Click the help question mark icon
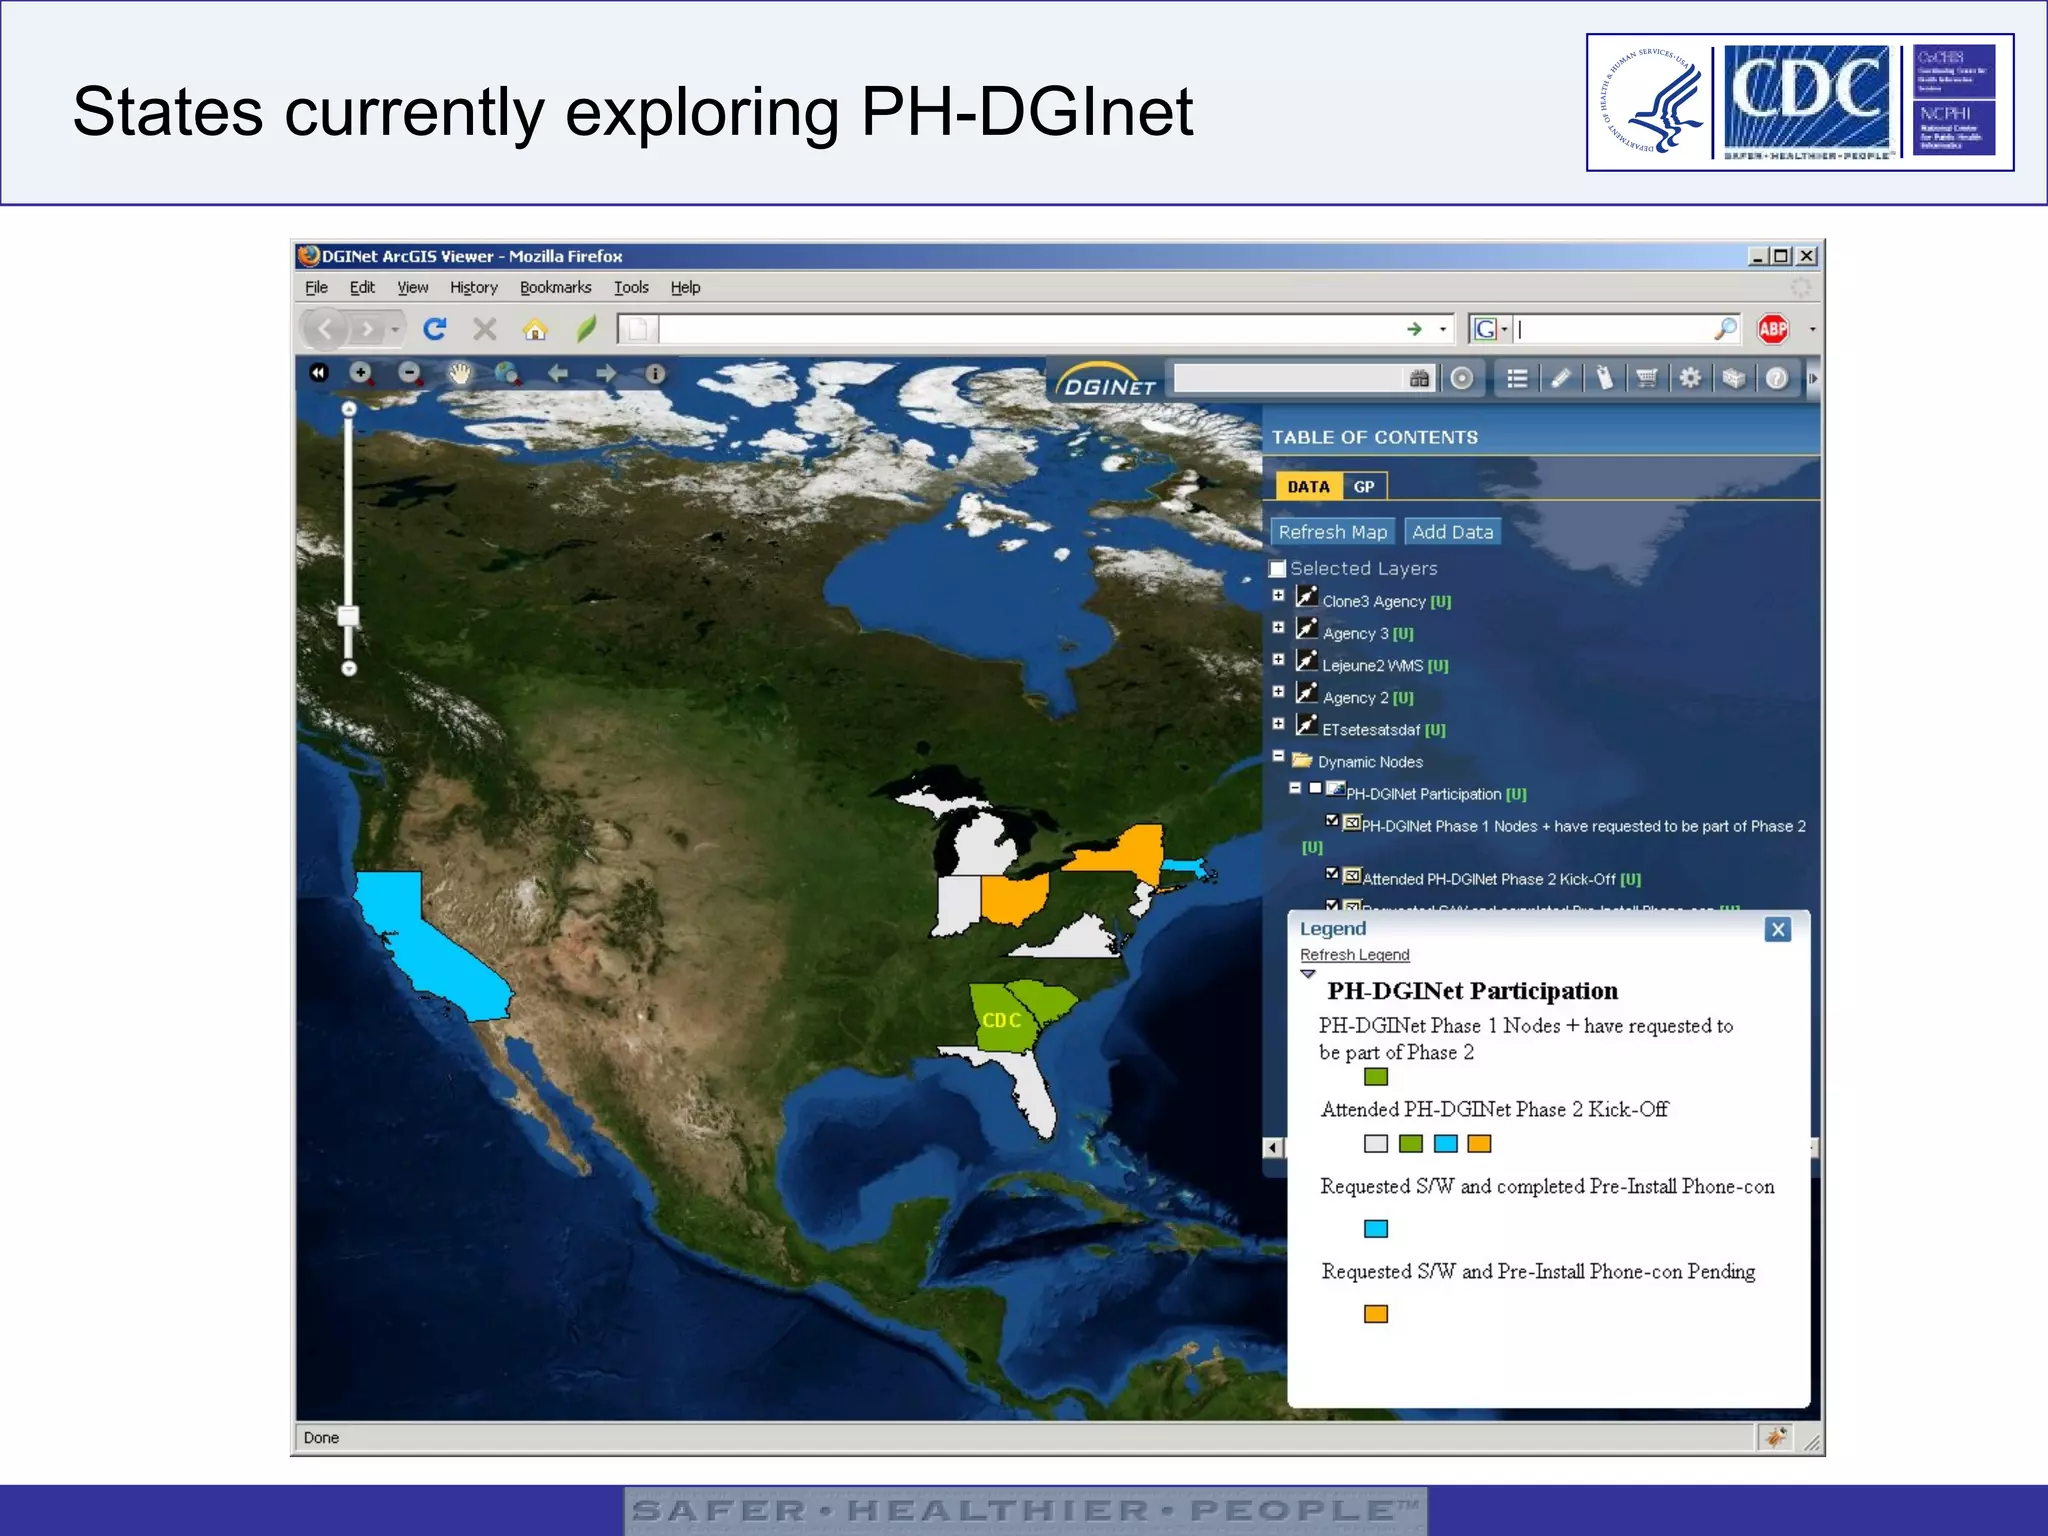The width and height of the screenshot is (2048, 1536). coord(1777,378)
